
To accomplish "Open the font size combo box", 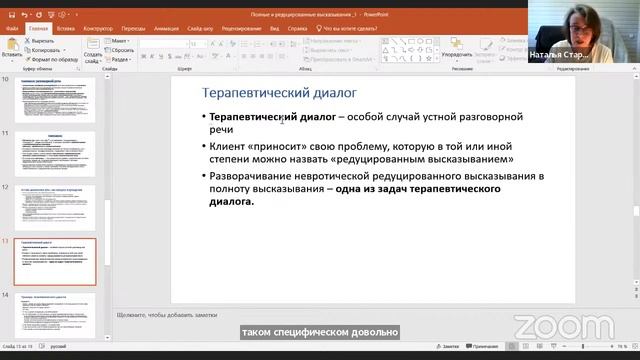I will coord(198,44).
